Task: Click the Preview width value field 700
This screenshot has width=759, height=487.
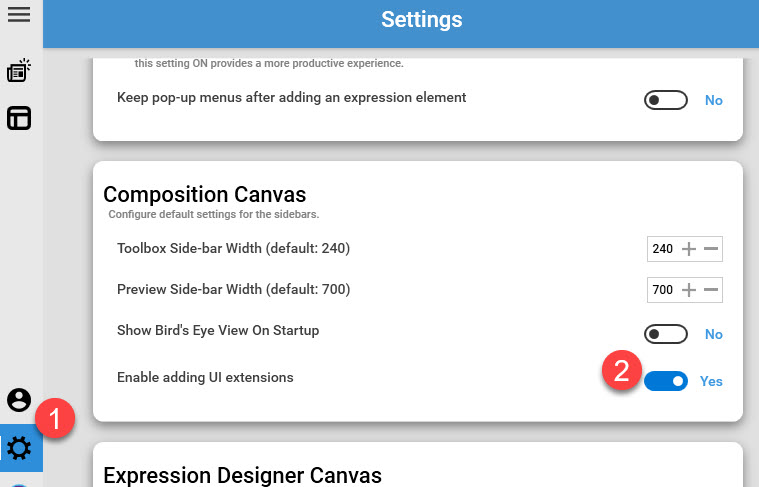Action: [x=663, y=290]
